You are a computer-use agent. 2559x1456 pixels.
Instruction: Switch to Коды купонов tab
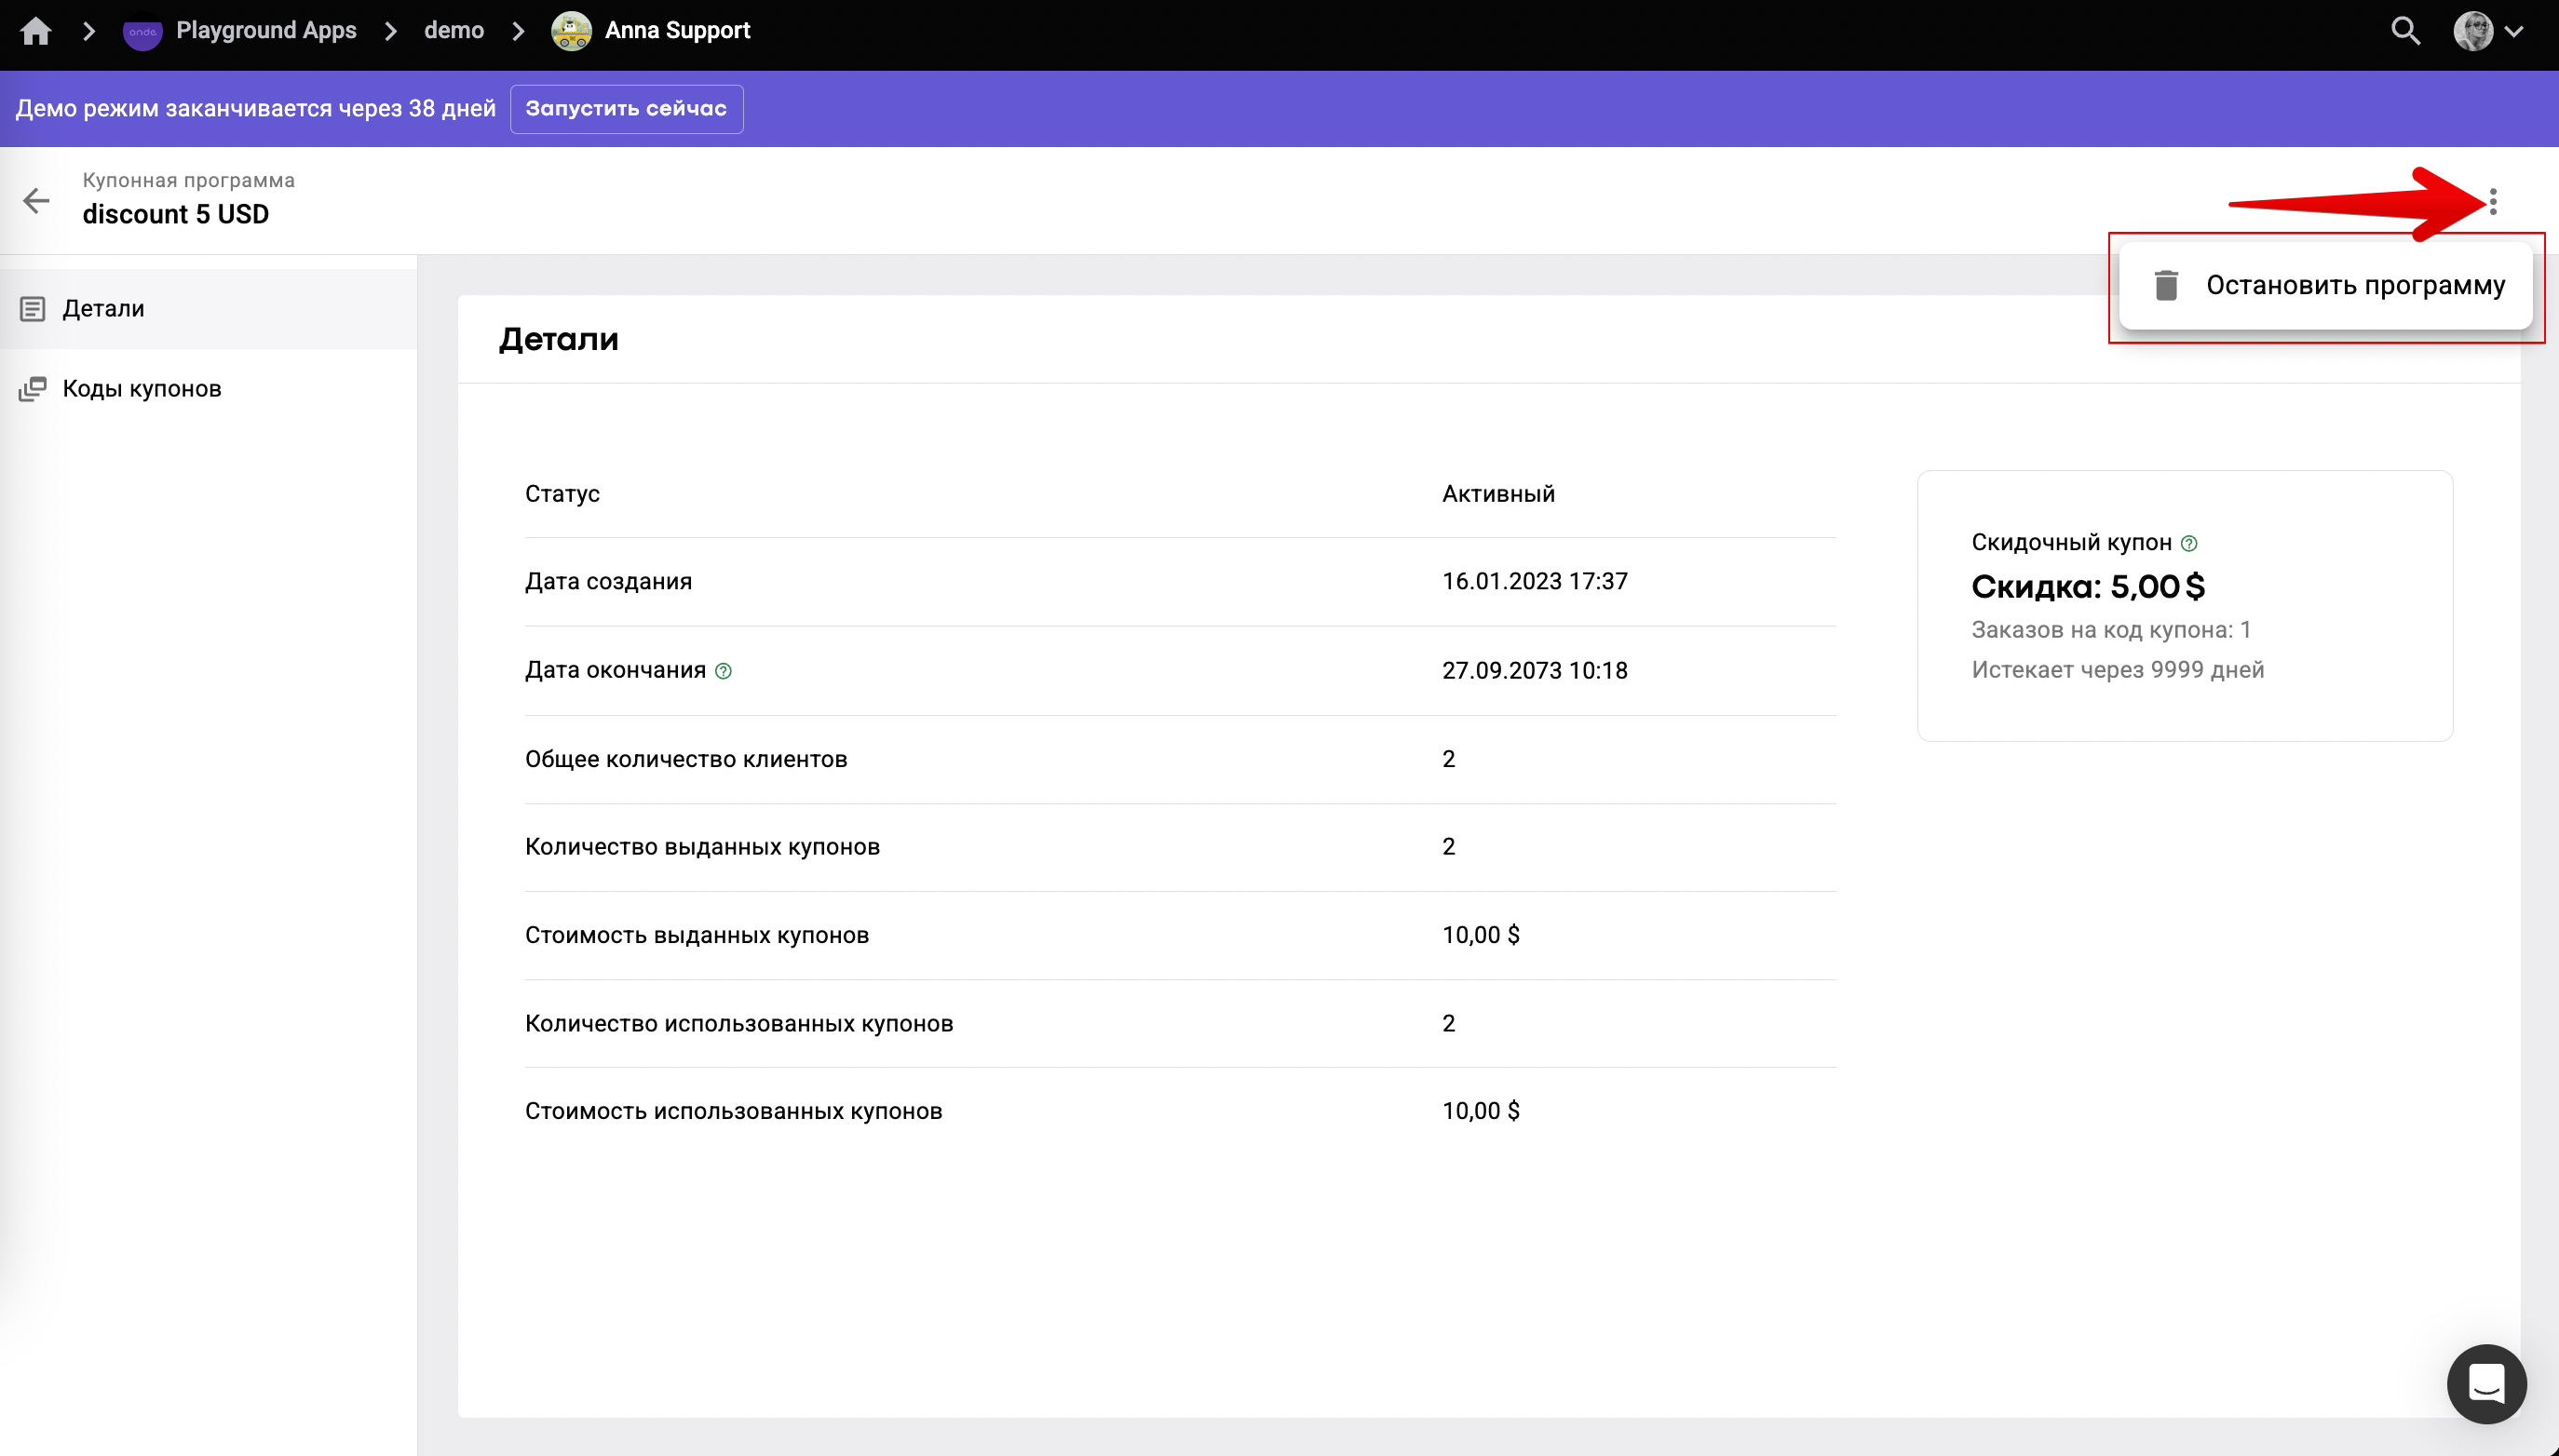pyautogui.click(x=142, y=389)
